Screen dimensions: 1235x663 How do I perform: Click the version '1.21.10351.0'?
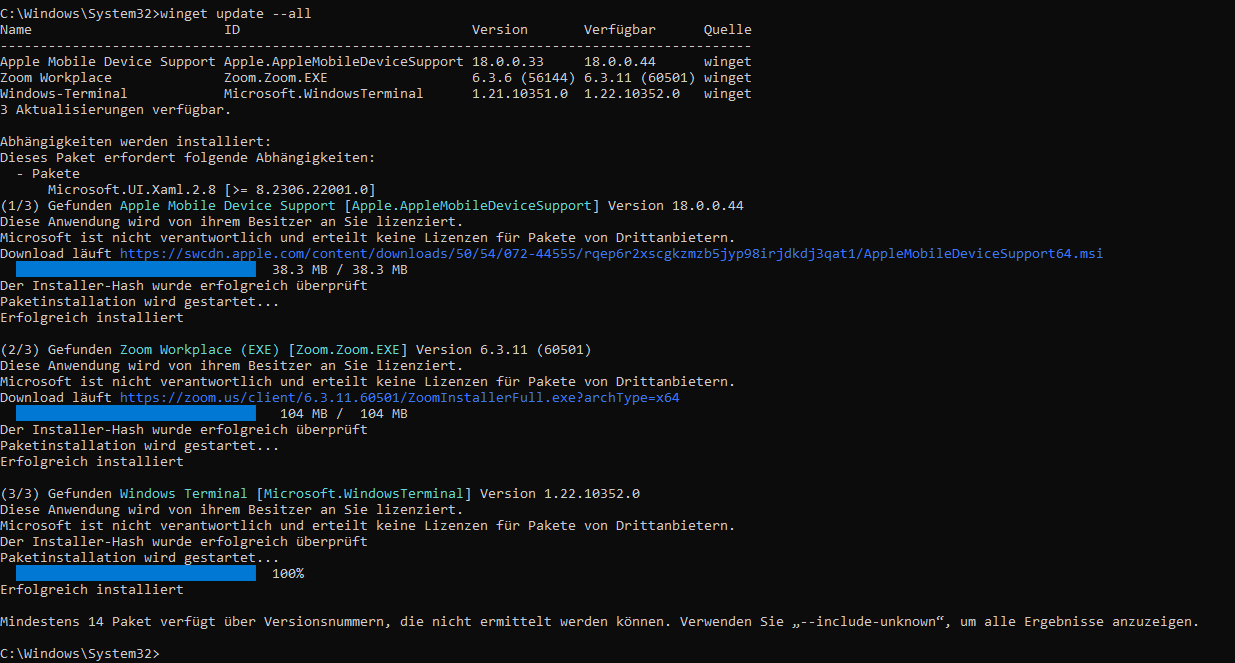pyautogui.click(x=520, y=94)
